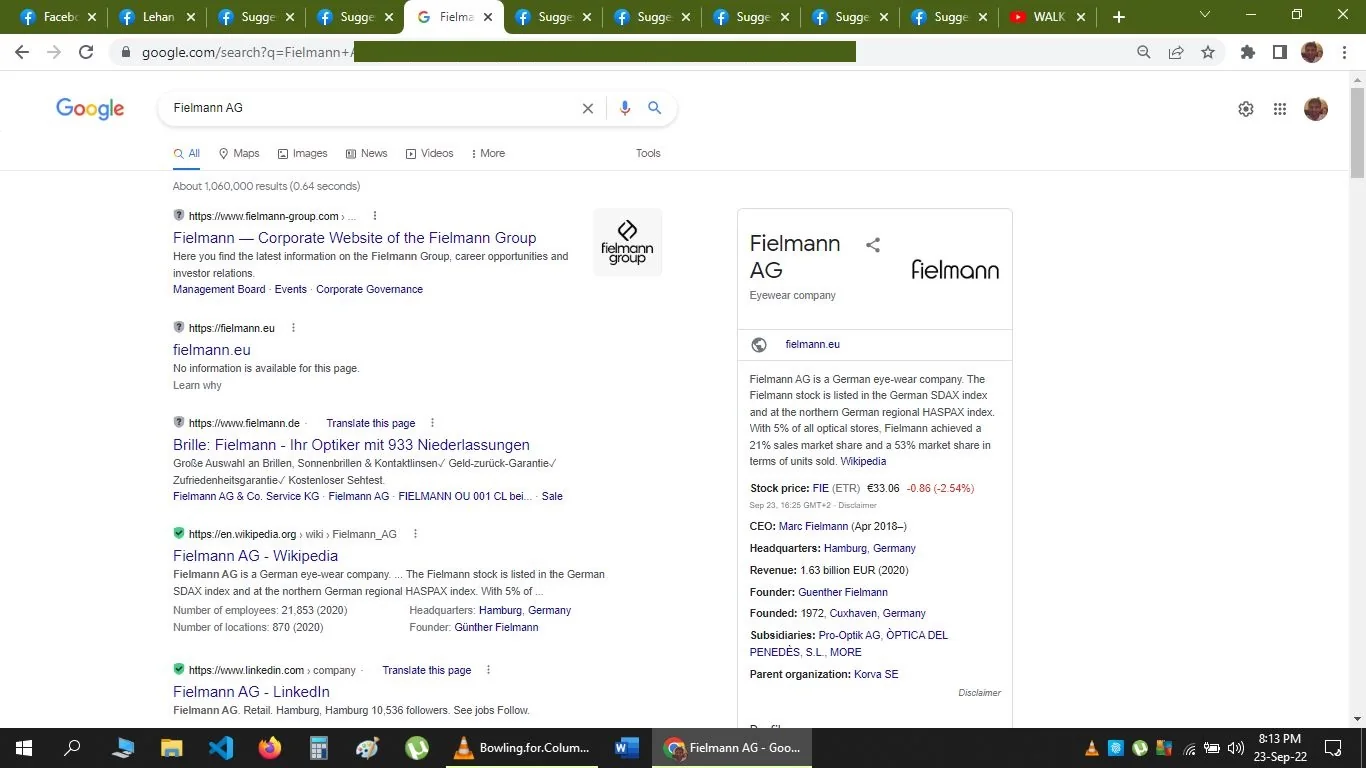The width and height of the screenshot is (1366, 768).
Task: Open Windows taskbar search
Action: (72, 747)
